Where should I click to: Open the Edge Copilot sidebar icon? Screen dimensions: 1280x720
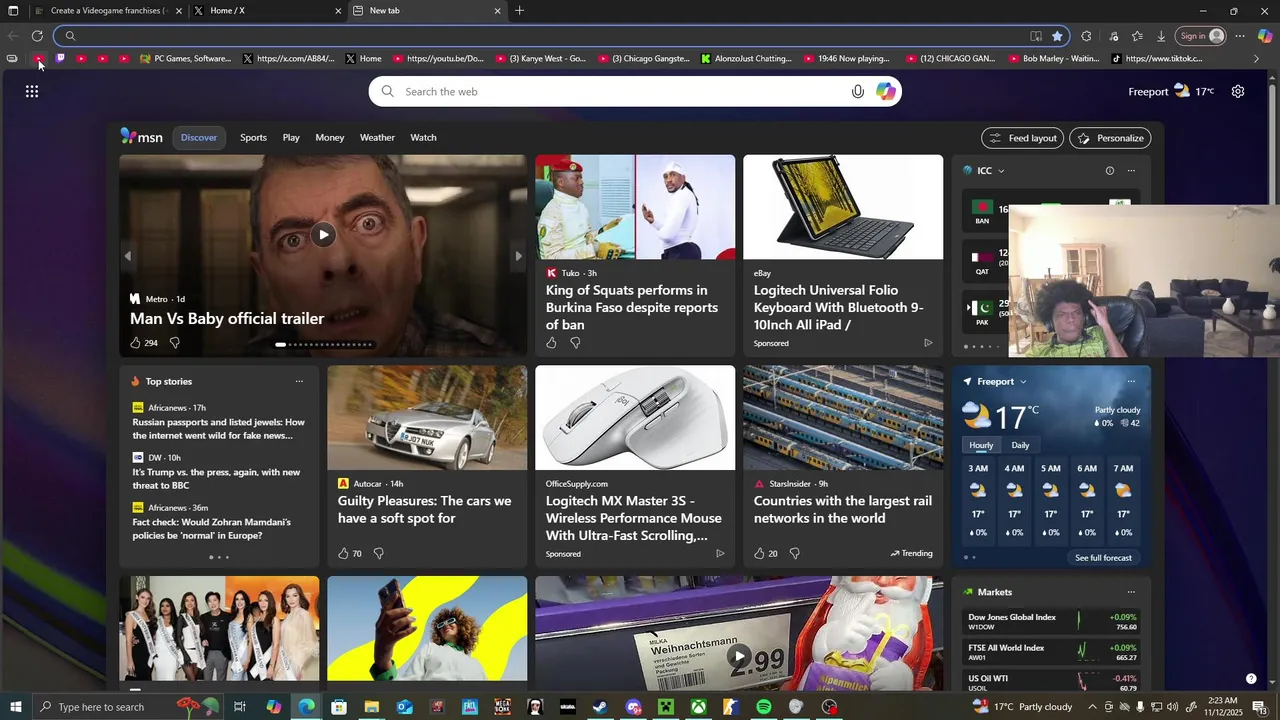(x=1265, y=36)
